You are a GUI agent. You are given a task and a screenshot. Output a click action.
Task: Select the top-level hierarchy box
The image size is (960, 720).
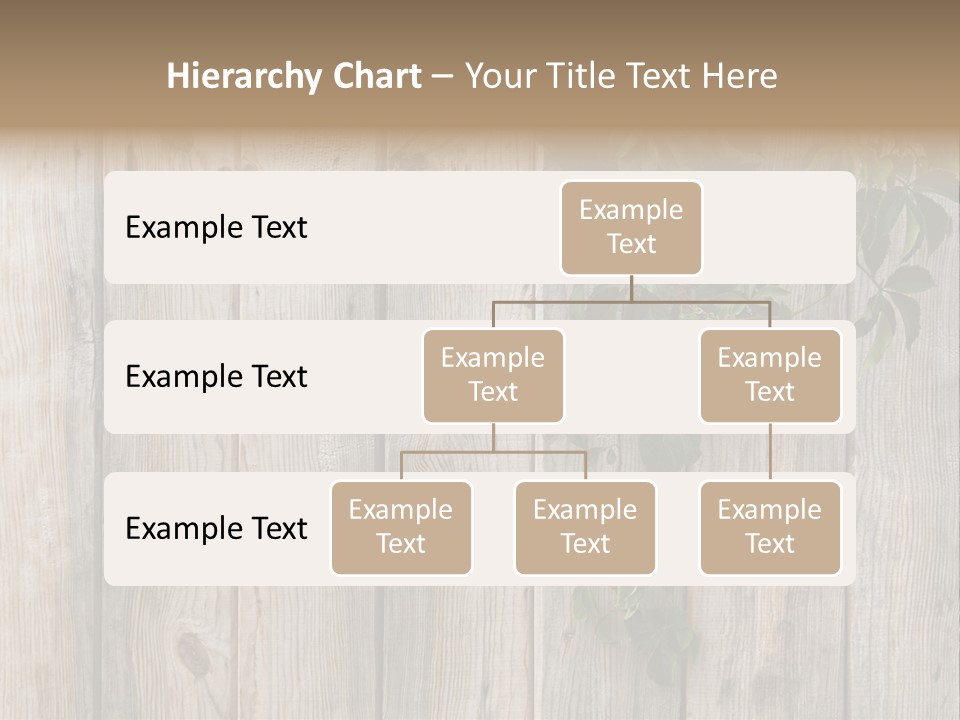click(631, 227)
